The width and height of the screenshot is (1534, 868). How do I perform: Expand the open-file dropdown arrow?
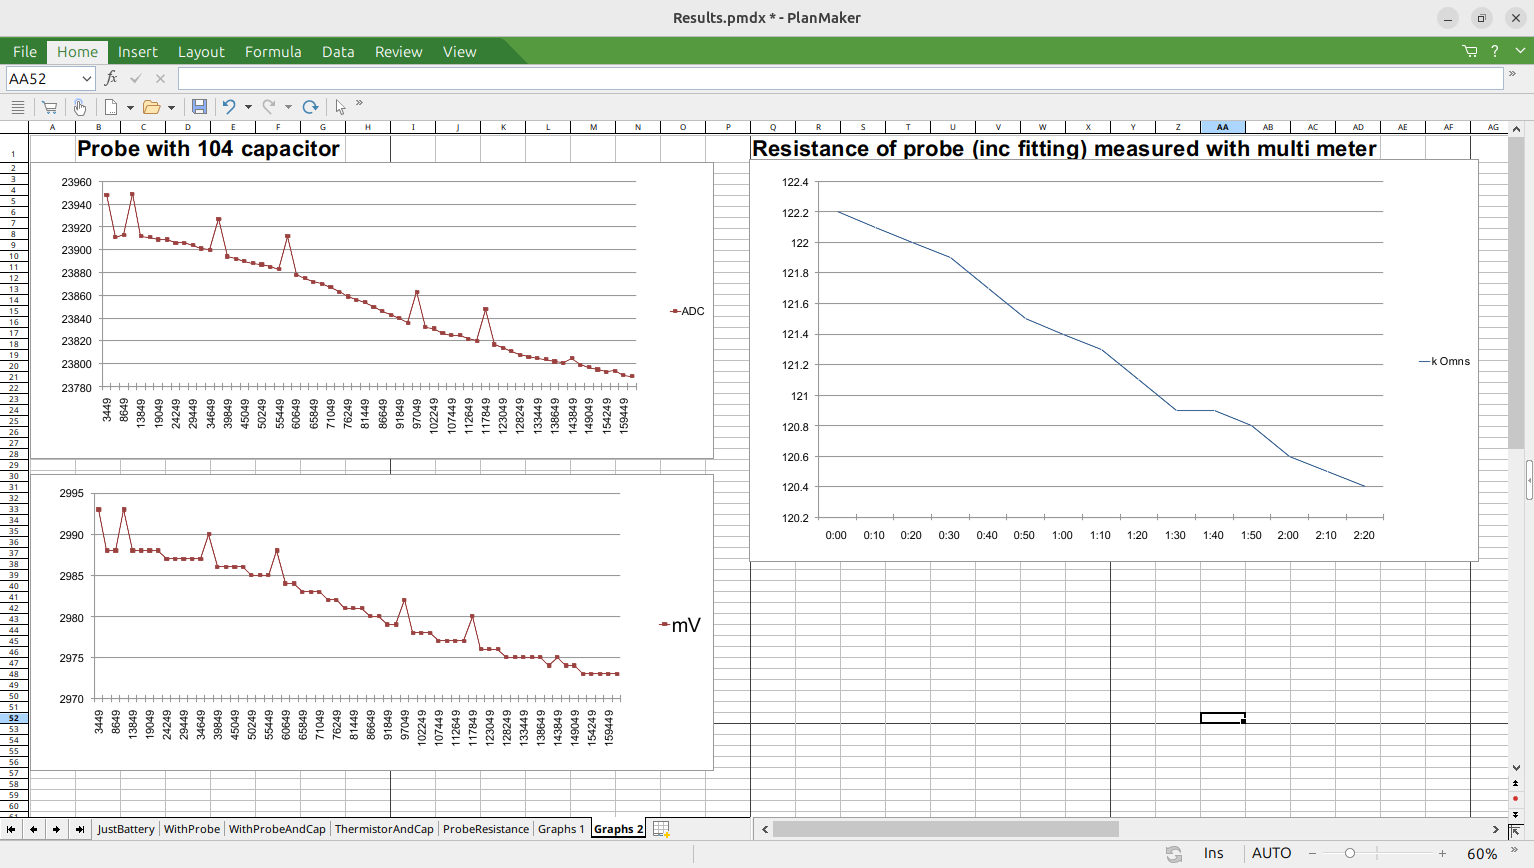point(171,107)
